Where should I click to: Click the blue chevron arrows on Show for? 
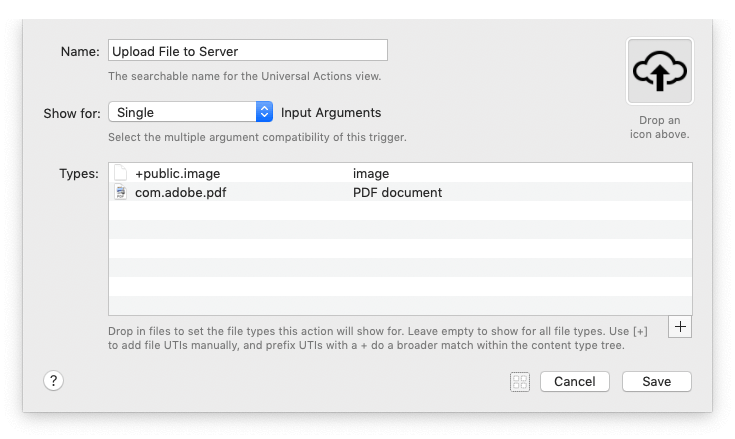click(x=264, y=112)
